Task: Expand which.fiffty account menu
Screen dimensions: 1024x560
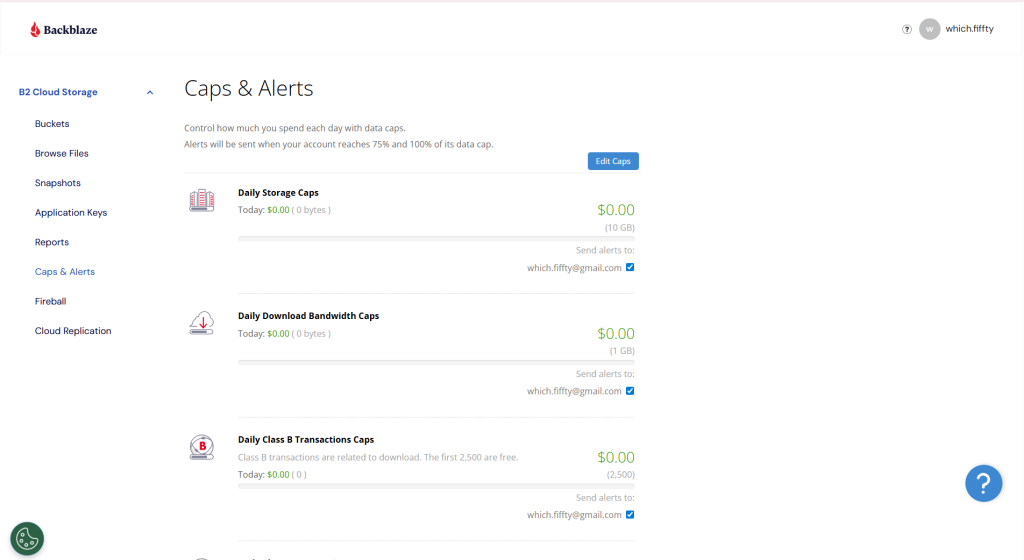Action: coord(969,29)
